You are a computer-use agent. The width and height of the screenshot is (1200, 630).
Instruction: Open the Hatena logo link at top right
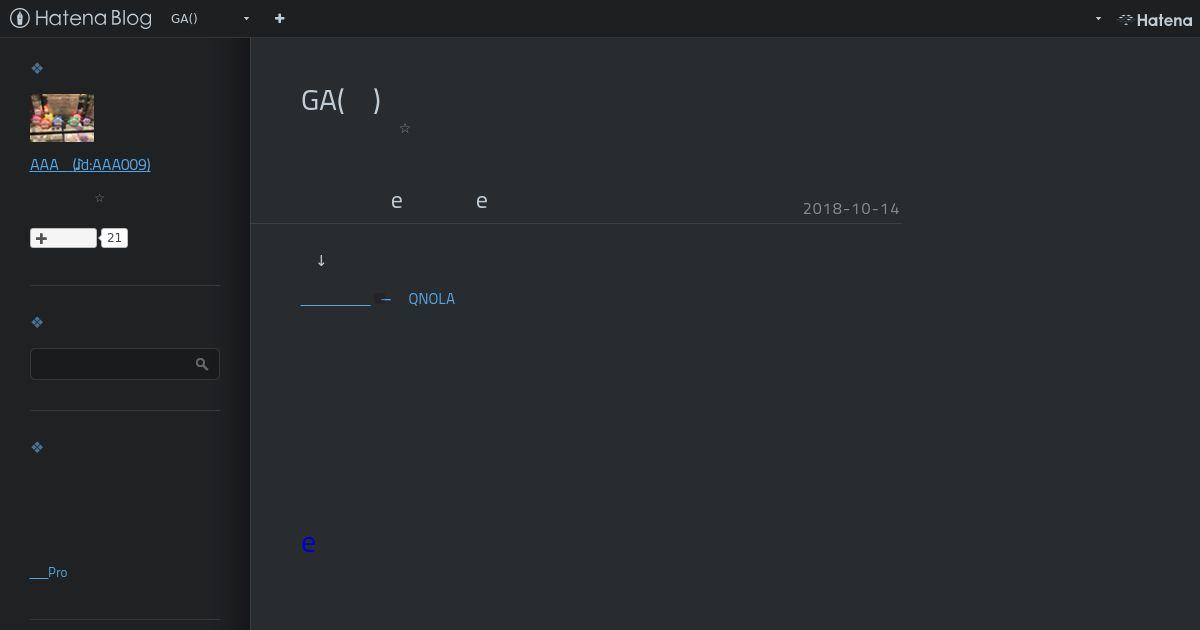pyautogui.click(x=1155, y=19)
